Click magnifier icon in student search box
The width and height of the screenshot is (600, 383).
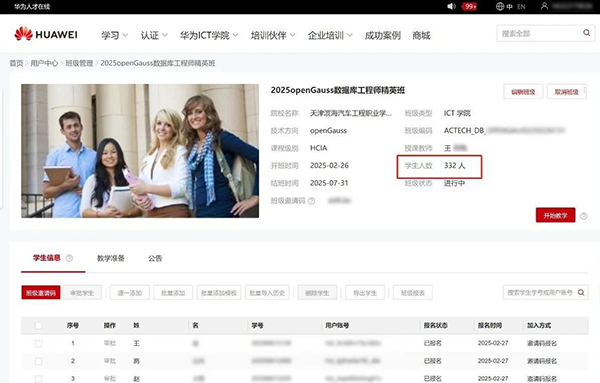(x=581, y=293)
